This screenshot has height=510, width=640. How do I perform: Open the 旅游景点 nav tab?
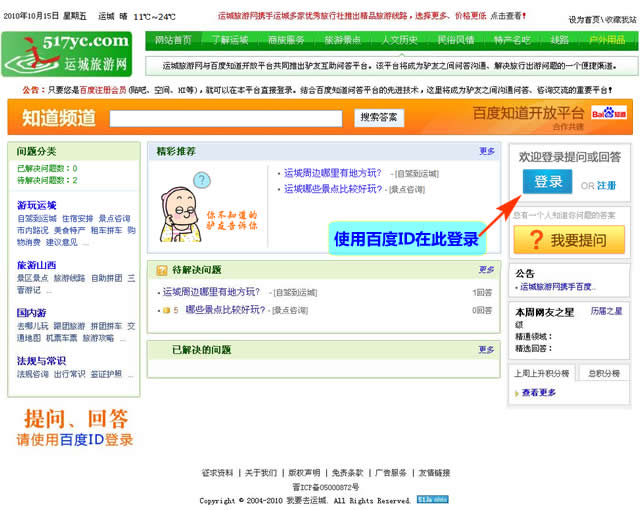342,40
